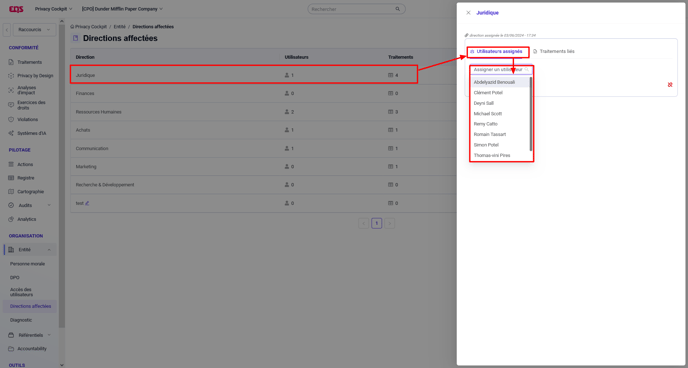Select Romain Tassart in dropdown list
688x368 pixels.
tap(490, 134)
